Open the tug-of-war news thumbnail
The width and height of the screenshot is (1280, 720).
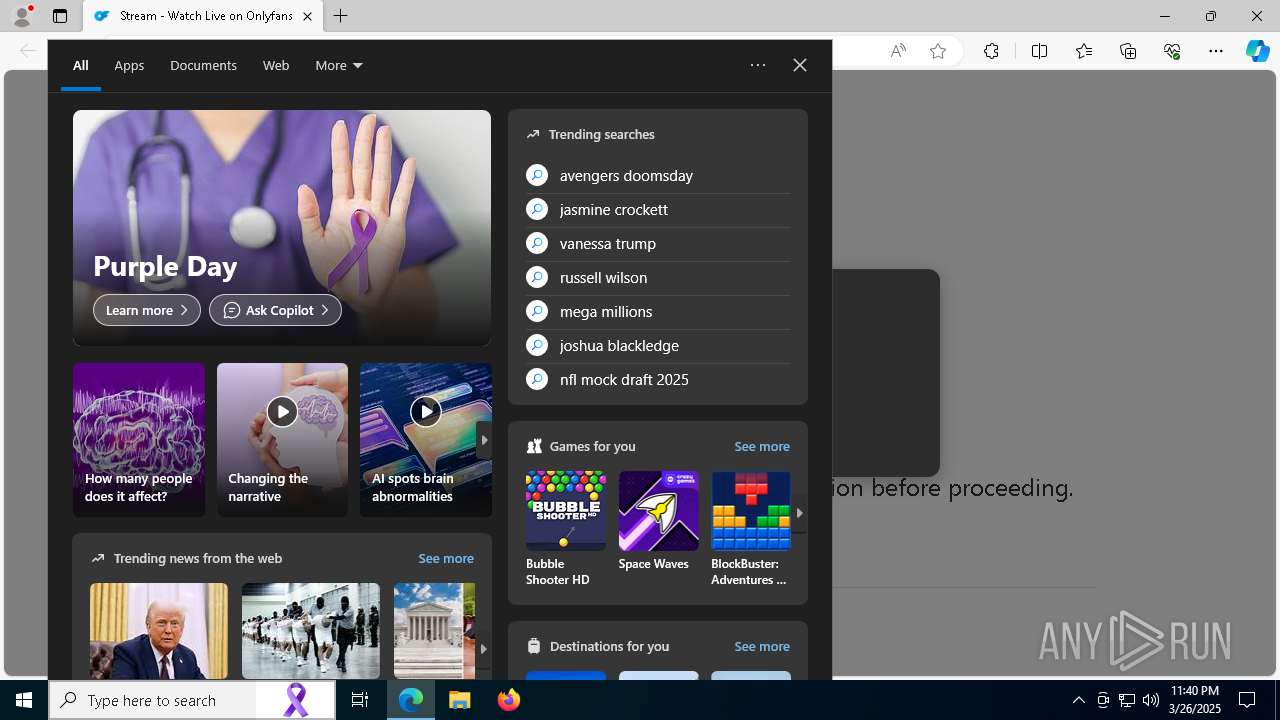tap(311, 631)
